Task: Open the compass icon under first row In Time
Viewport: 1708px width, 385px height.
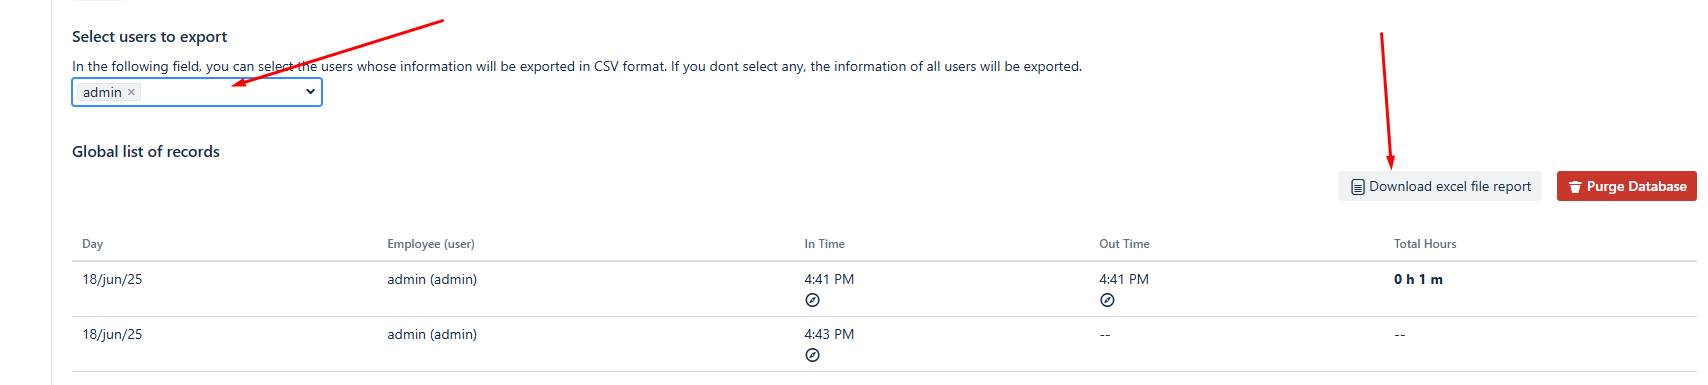Action: [812, 300]
